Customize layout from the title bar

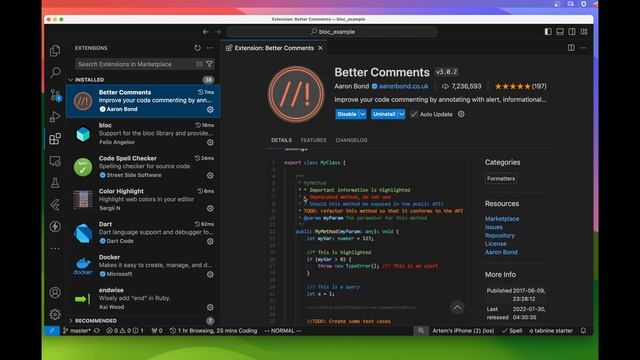tap(584, 32)
